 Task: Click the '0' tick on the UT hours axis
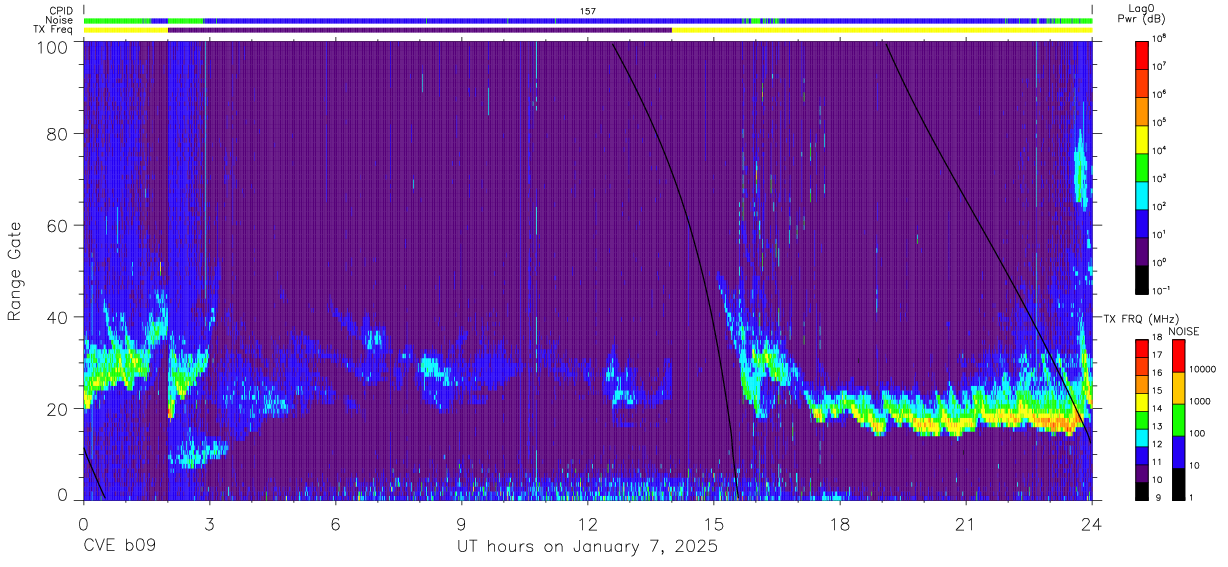[x=84, y=524]
